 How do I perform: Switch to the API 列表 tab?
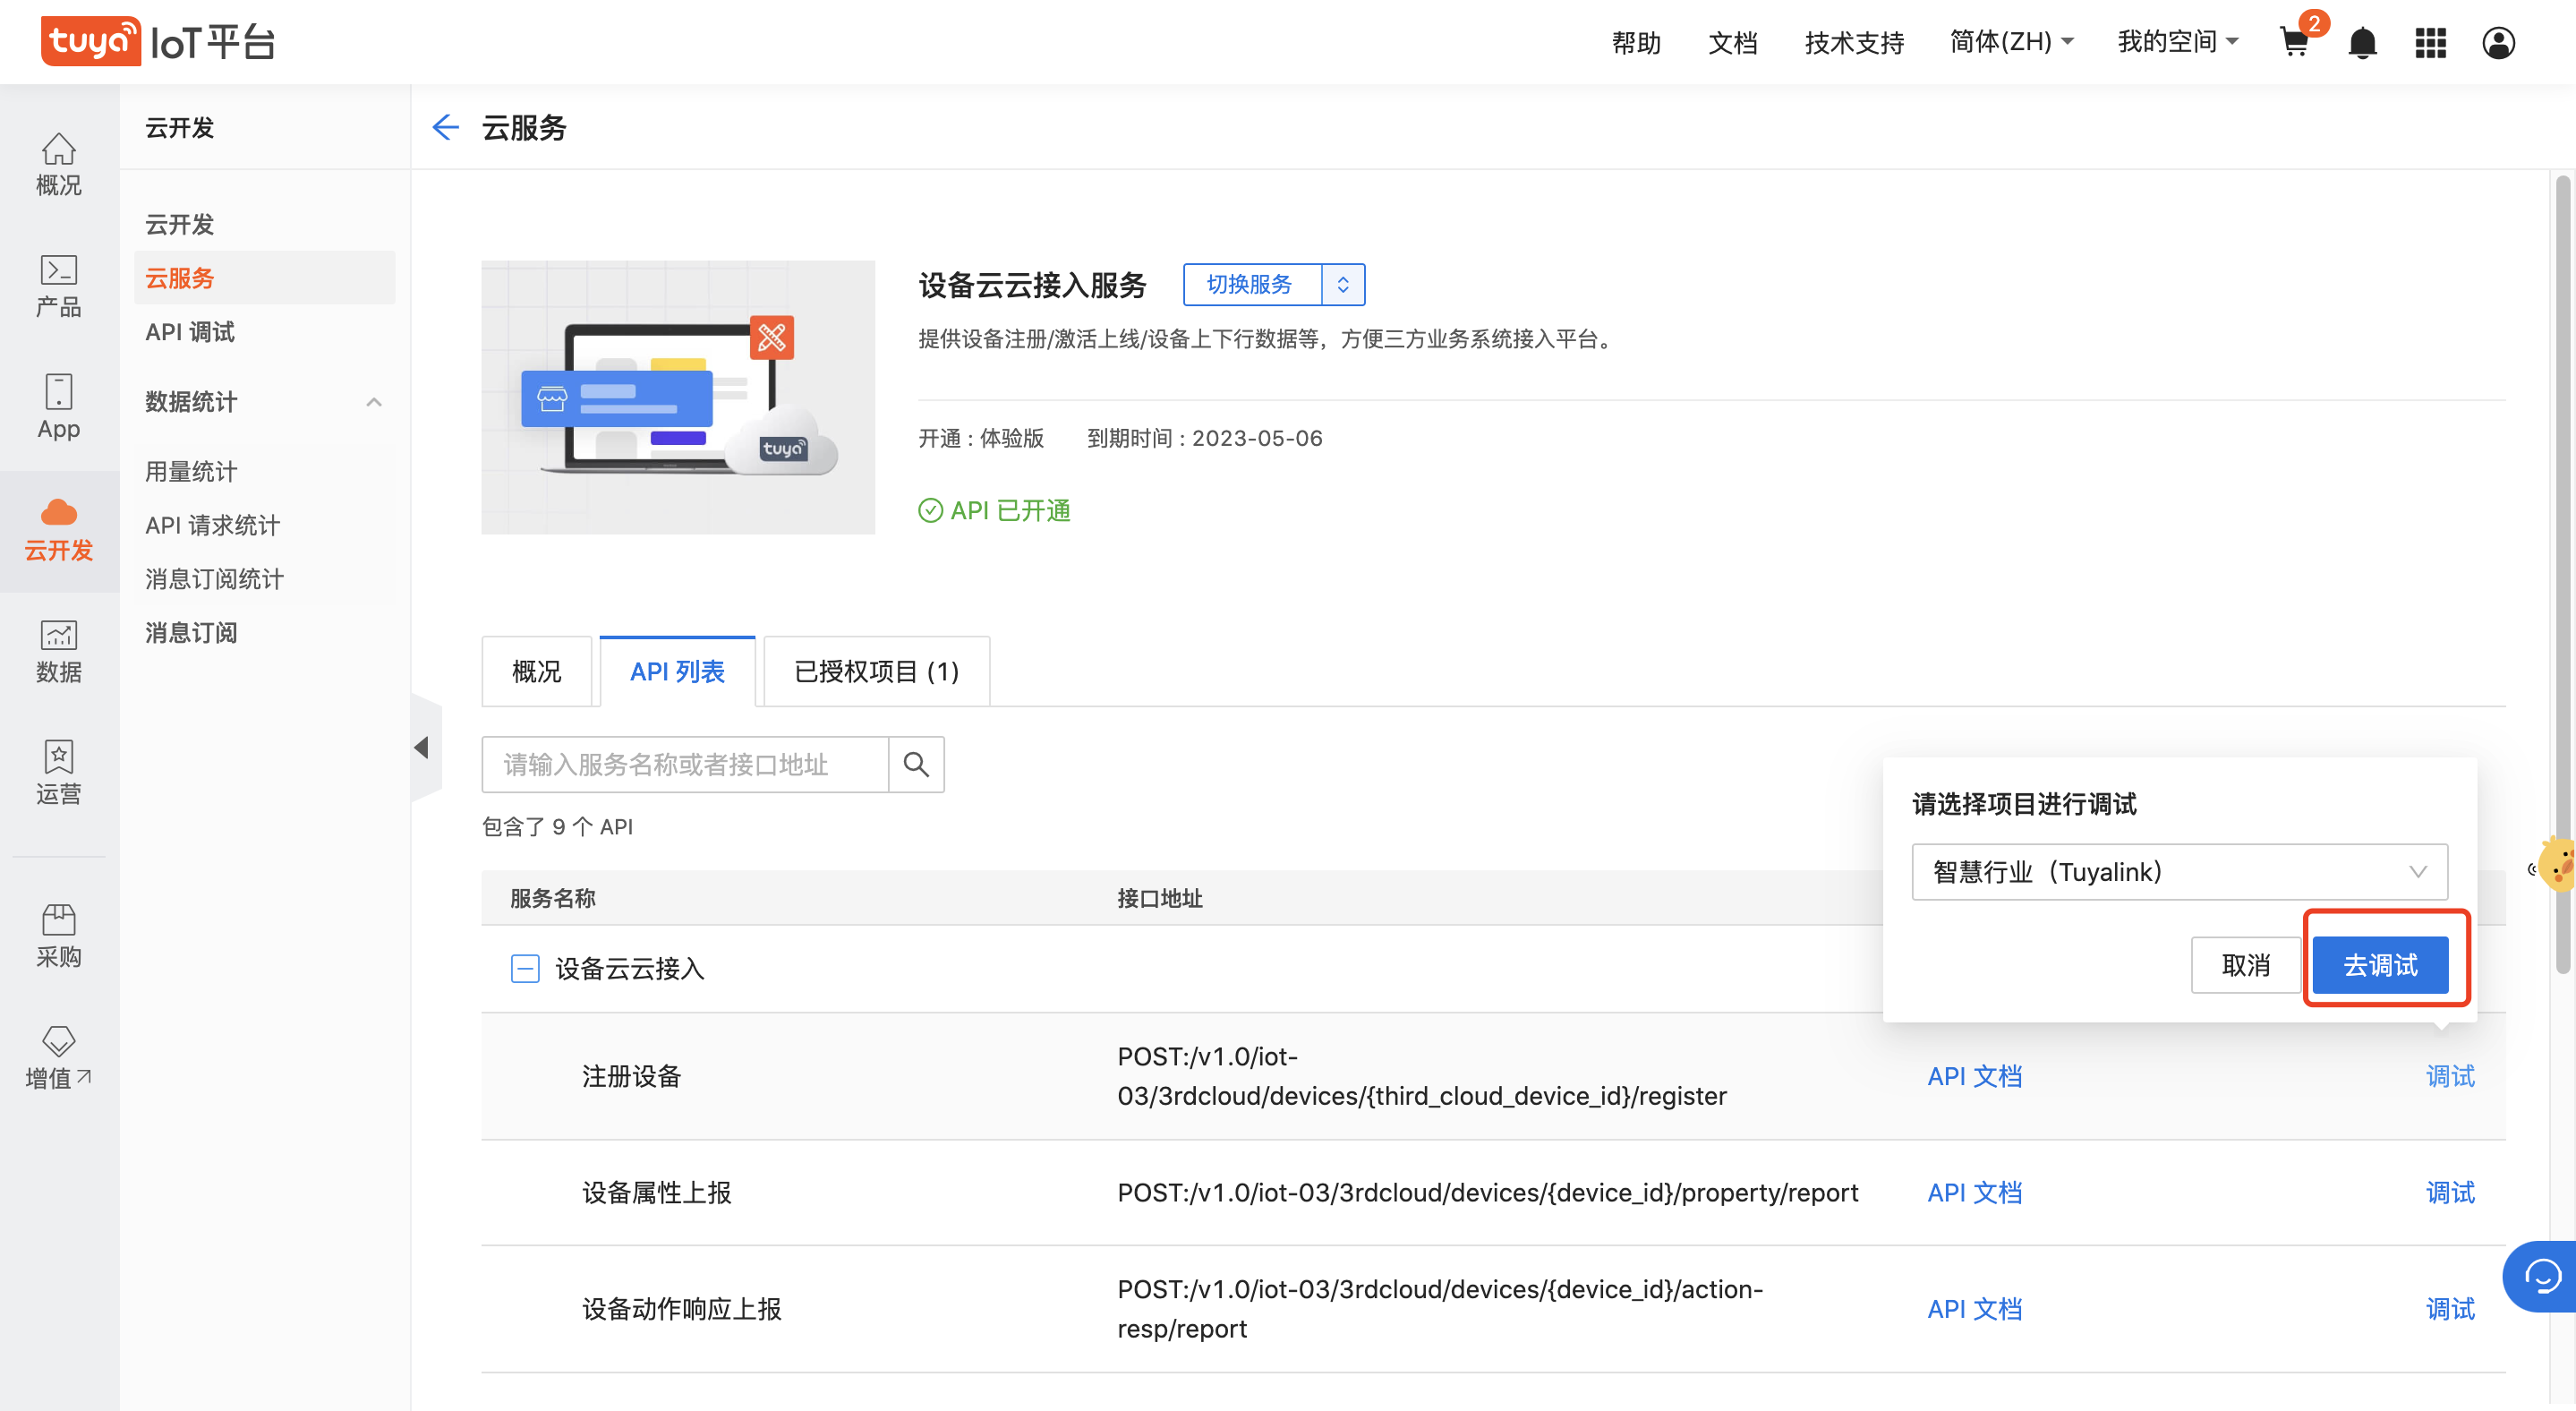click(677, 672)
